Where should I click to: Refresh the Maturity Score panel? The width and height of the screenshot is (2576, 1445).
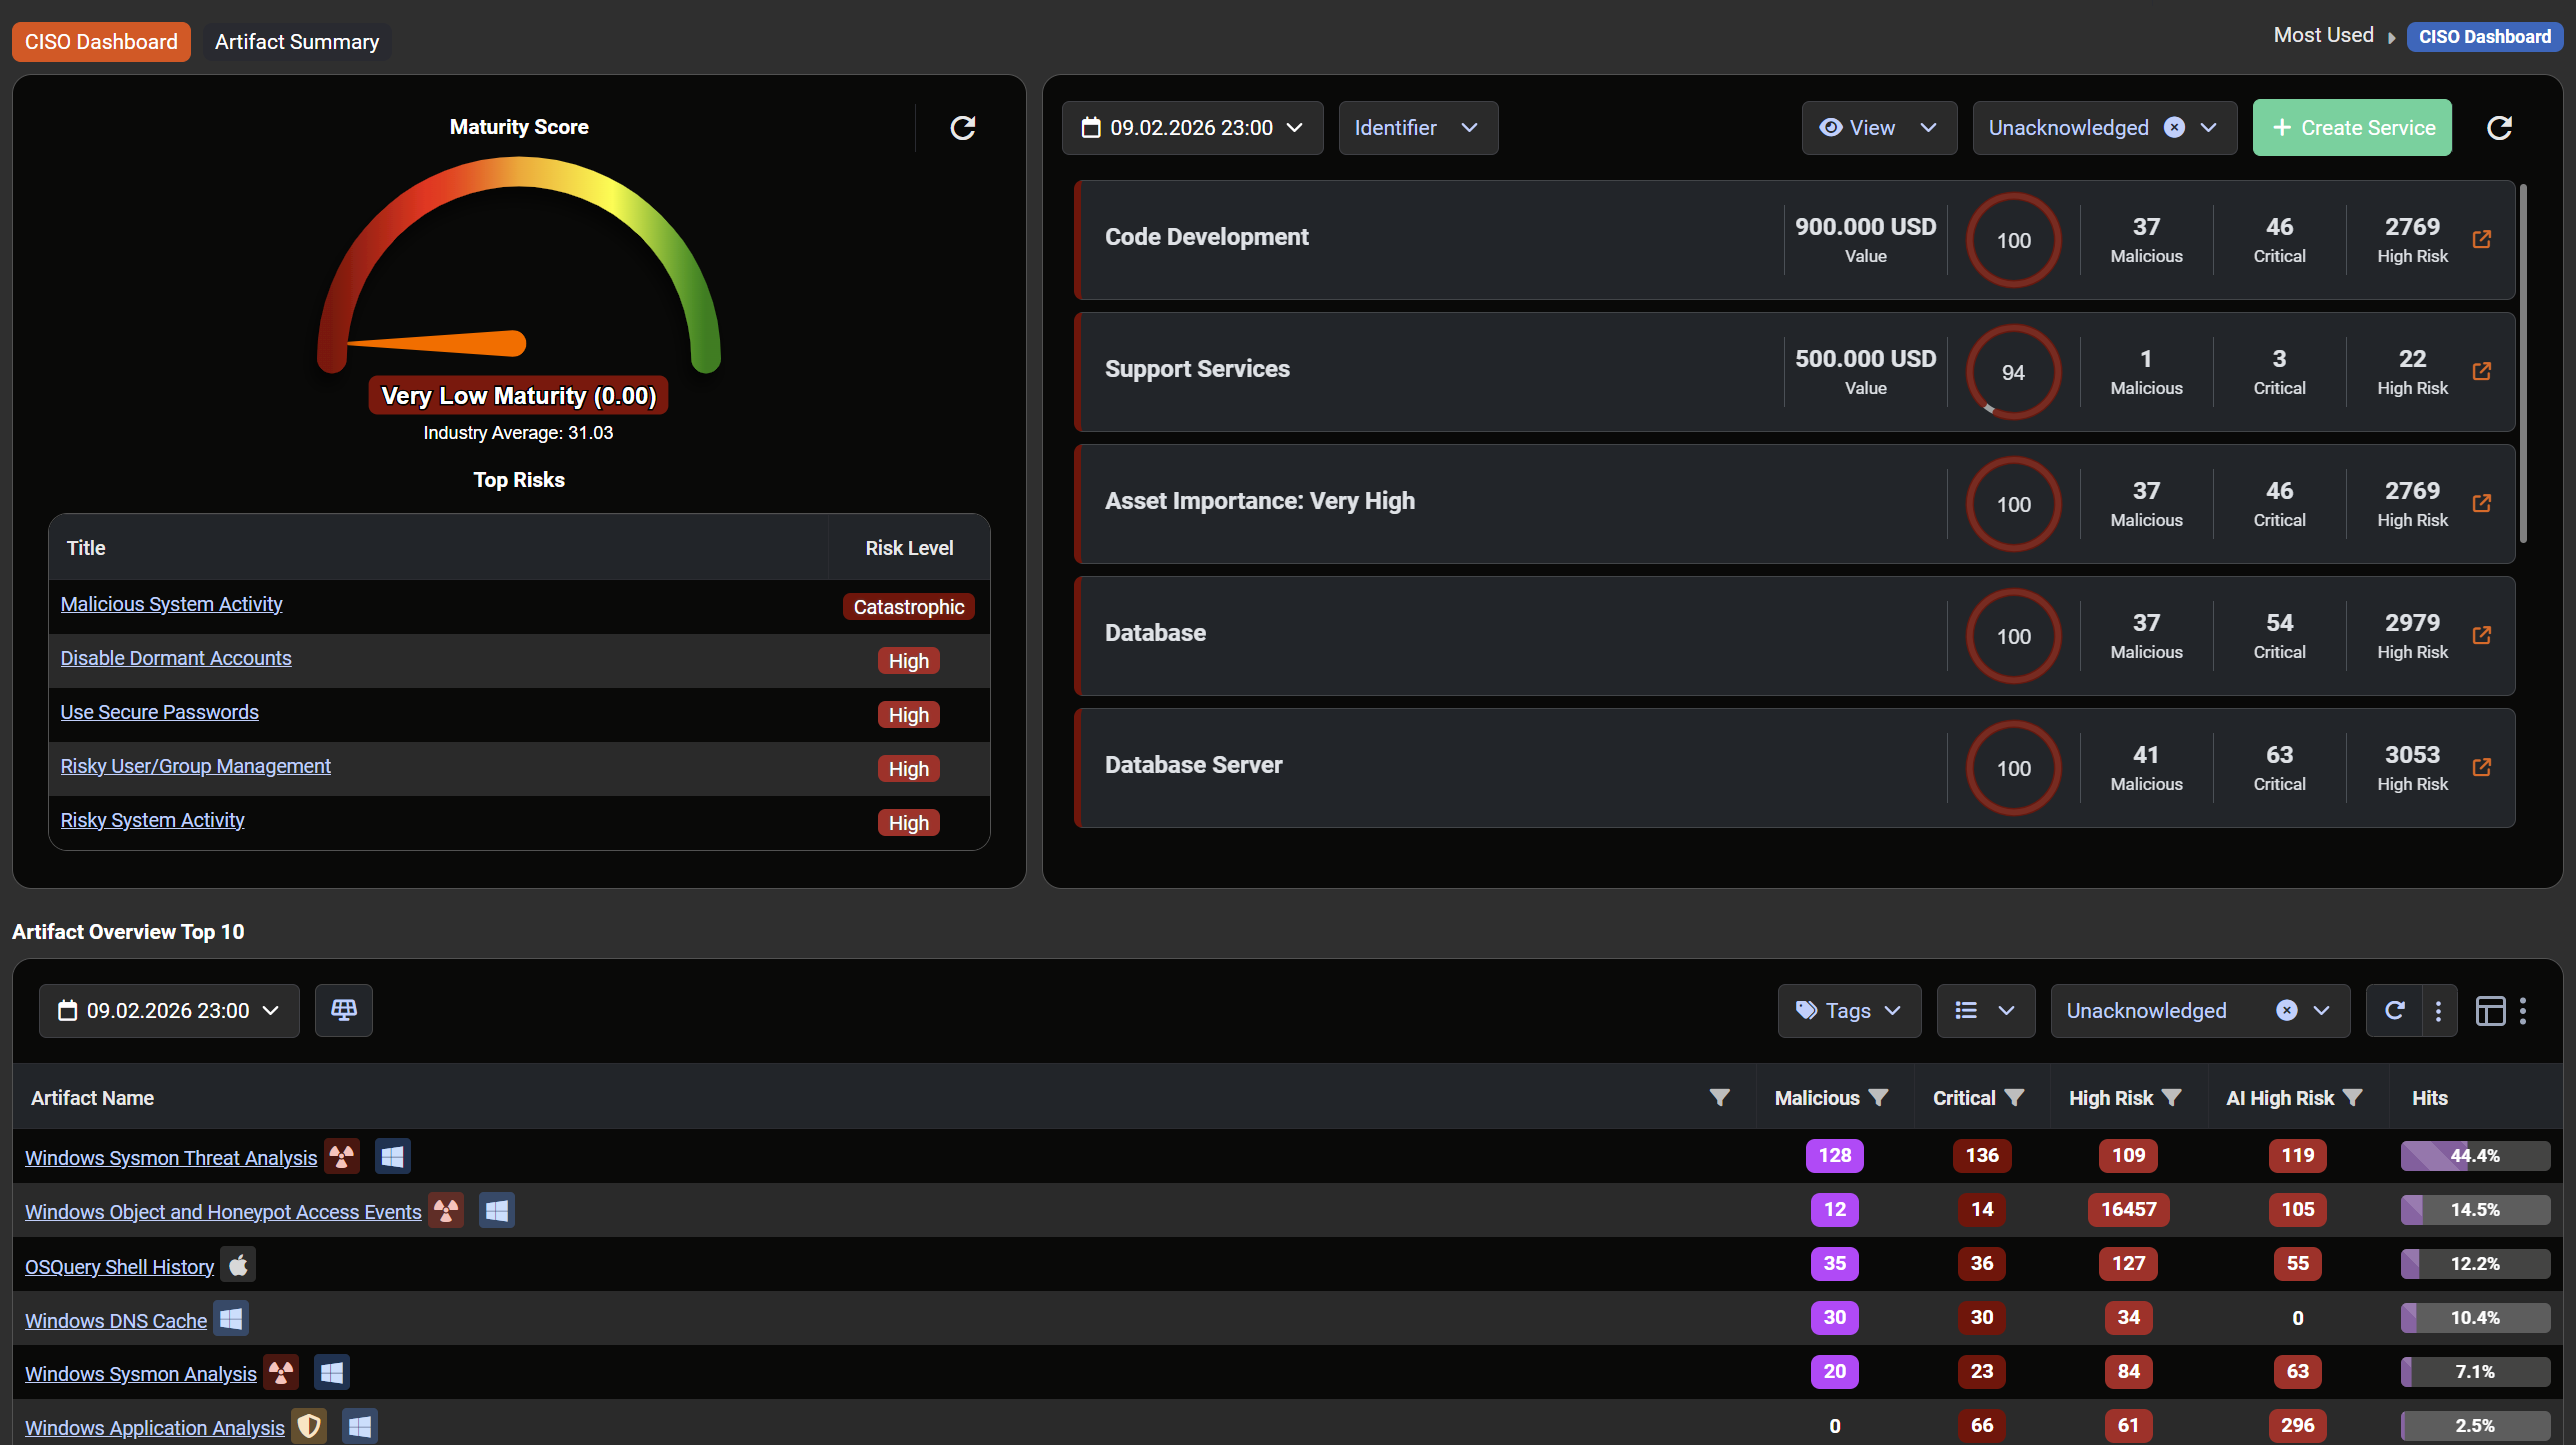(962, 128)
